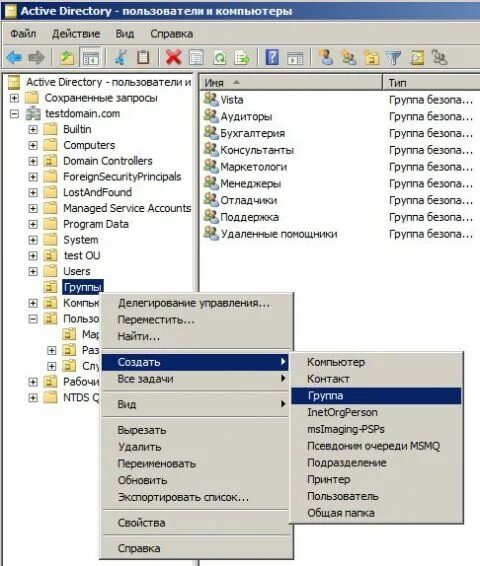Click the Domain Controllers folder icon
Viewport: 480px width, 566px height.
tap(51, 161)
